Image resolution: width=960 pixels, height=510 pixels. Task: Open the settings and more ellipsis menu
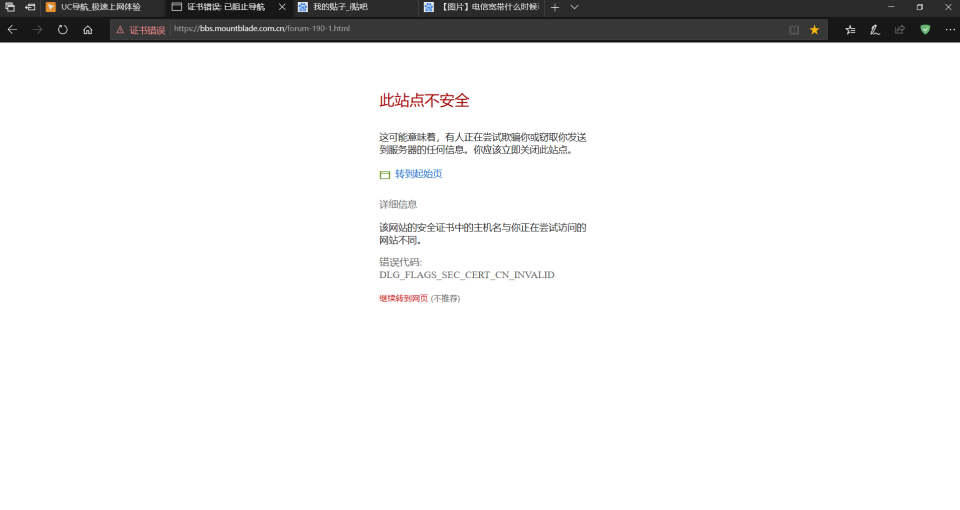[x=950, y=29]
